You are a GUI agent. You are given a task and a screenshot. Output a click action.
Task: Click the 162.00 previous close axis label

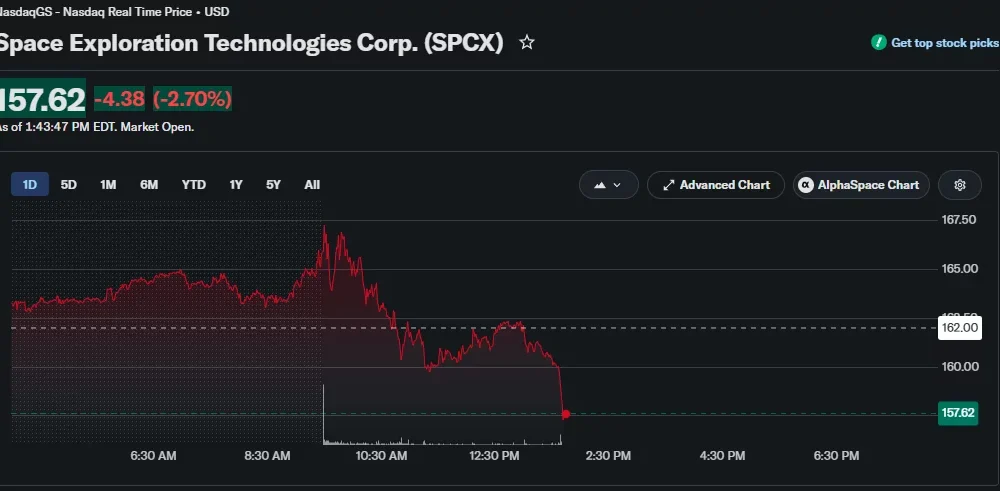click(x=959, y=328)
